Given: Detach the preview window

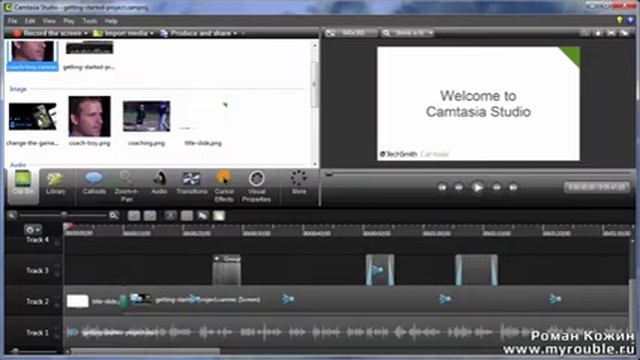Looking at the screenshot, I should pos(624,33).
